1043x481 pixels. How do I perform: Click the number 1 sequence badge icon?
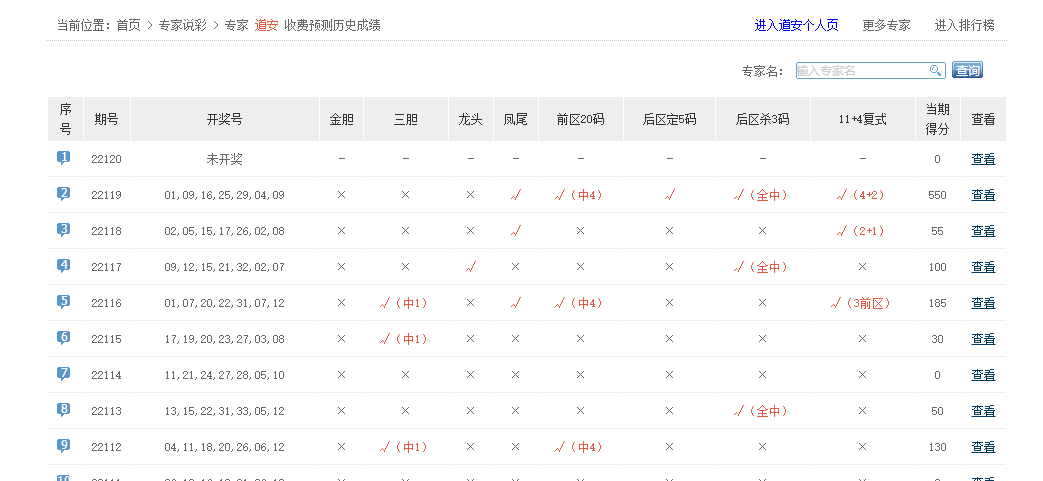point(64,158)
